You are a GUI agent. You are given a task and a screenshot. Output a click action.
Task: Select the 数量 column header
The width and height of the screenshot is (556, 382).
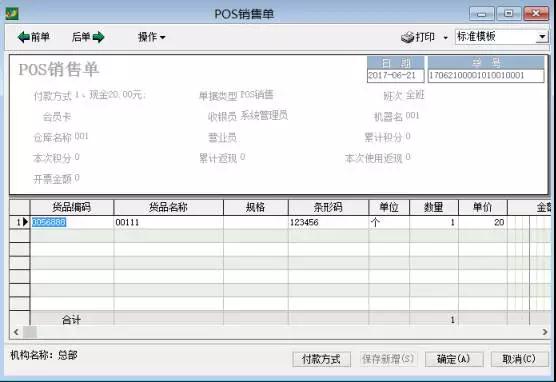pyautogui.click(x=434, y=207)
